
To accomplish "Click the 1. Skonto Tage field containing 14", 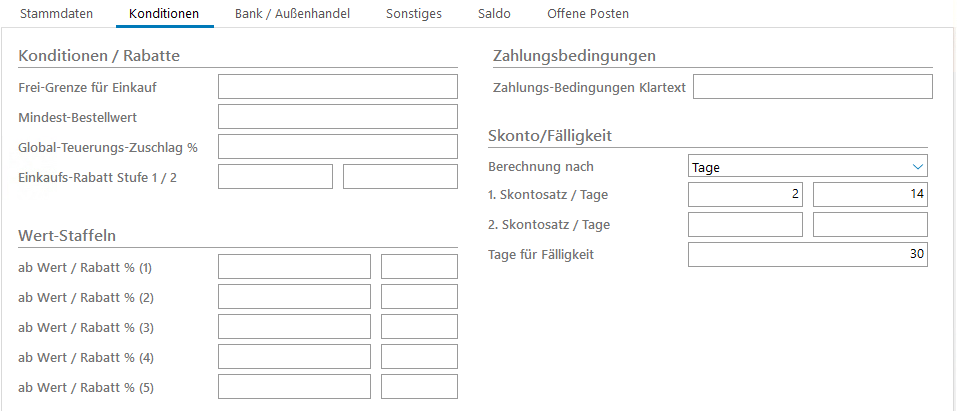I will (x=870, y=195).
